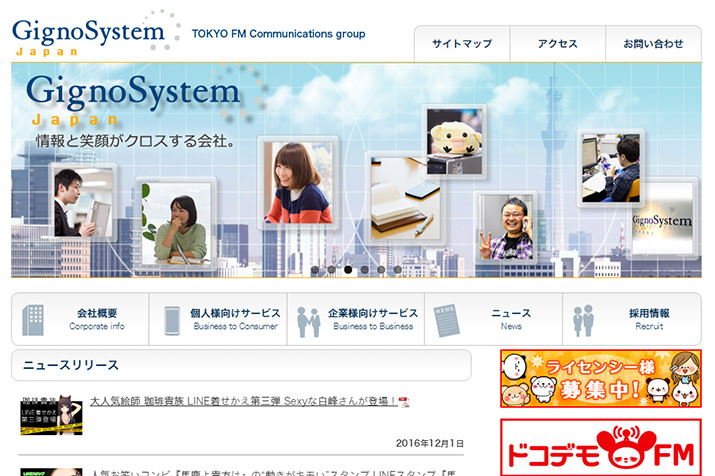Open 会社概要 Corporate info menu
The height and width of the screenshot is (476, 715).
coord(80,319)
